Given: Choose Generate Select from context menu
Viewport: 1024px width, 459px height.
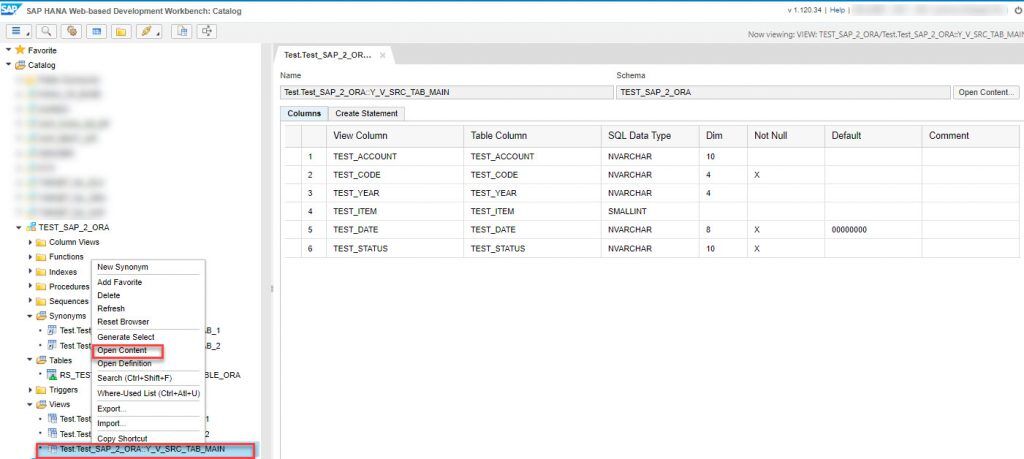Looking at the screenshot, I should click(126, 337).
